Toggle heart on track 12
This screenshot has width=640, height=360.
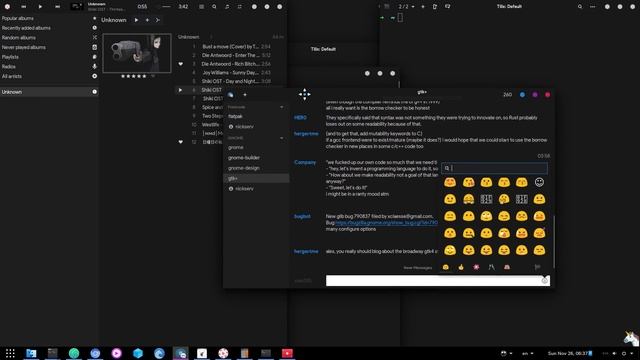click(x=180, y=142)
